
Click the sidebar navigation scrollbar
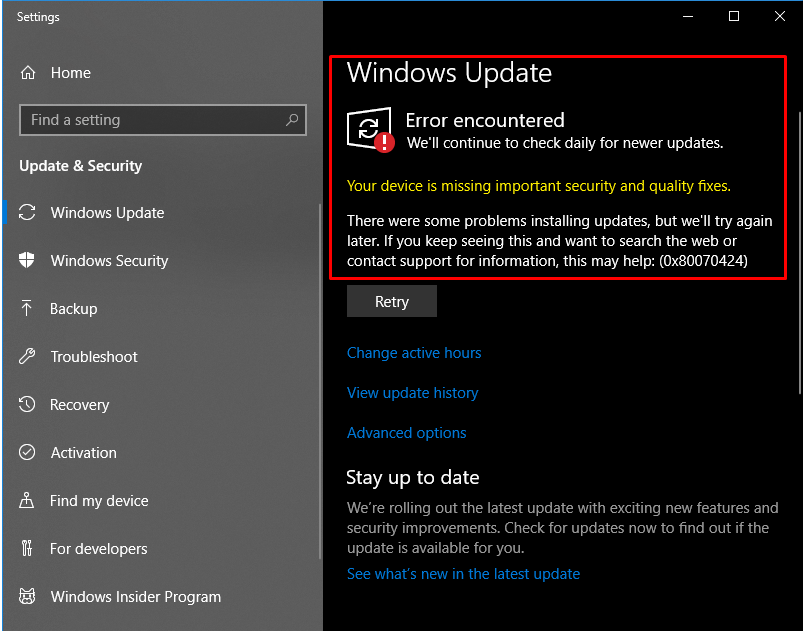320,381
